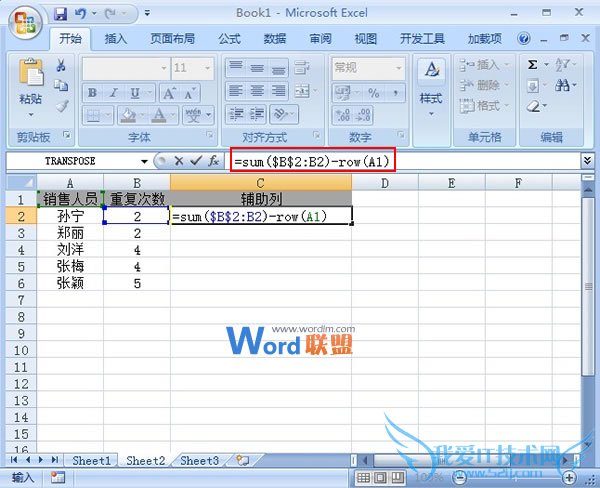Click the 删除 cells button
Viewport: 600px width, 488px height.
pyautogui.click(x=484, y=85)
